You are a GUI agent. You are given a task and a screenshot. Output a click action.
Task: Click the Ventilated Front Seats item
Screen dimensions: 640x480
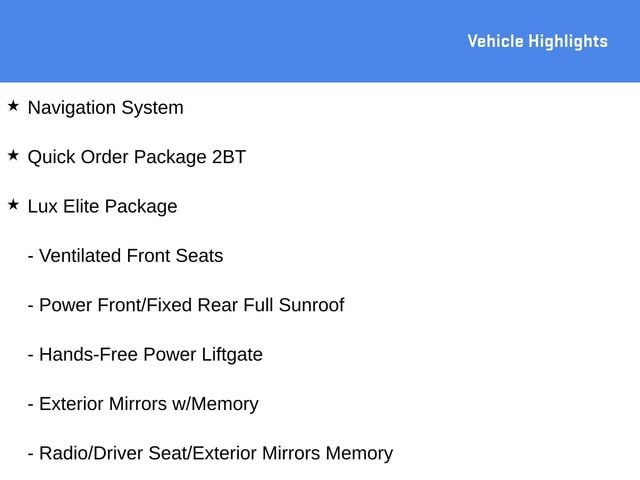[x=125, y=256]
